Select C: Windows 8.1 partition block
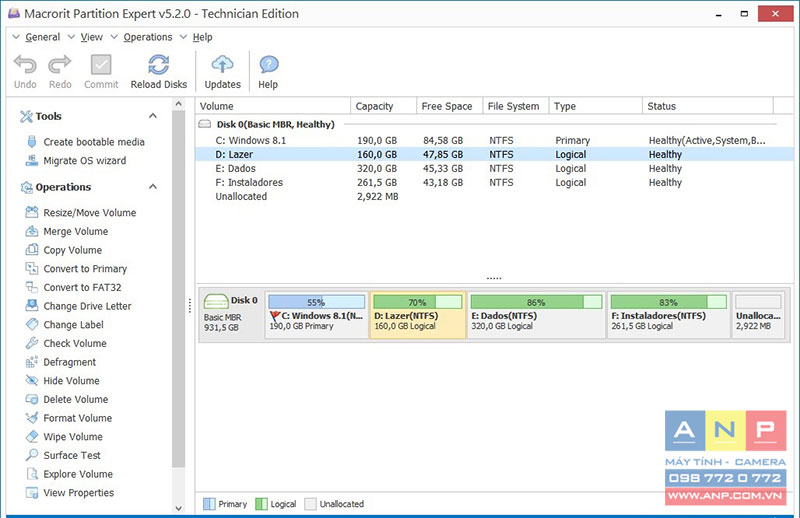The image size is (800, 518). (x=316, y=315)
